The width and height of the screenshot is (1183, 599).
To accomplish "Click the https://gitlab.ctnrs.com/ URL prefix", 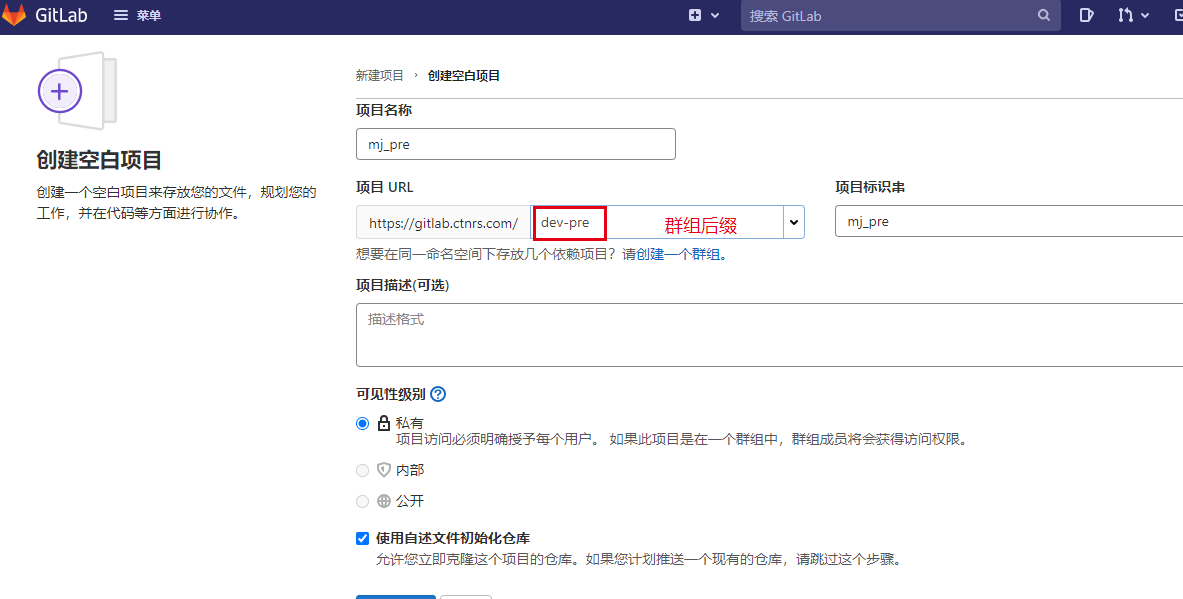I will coord(444,223).
